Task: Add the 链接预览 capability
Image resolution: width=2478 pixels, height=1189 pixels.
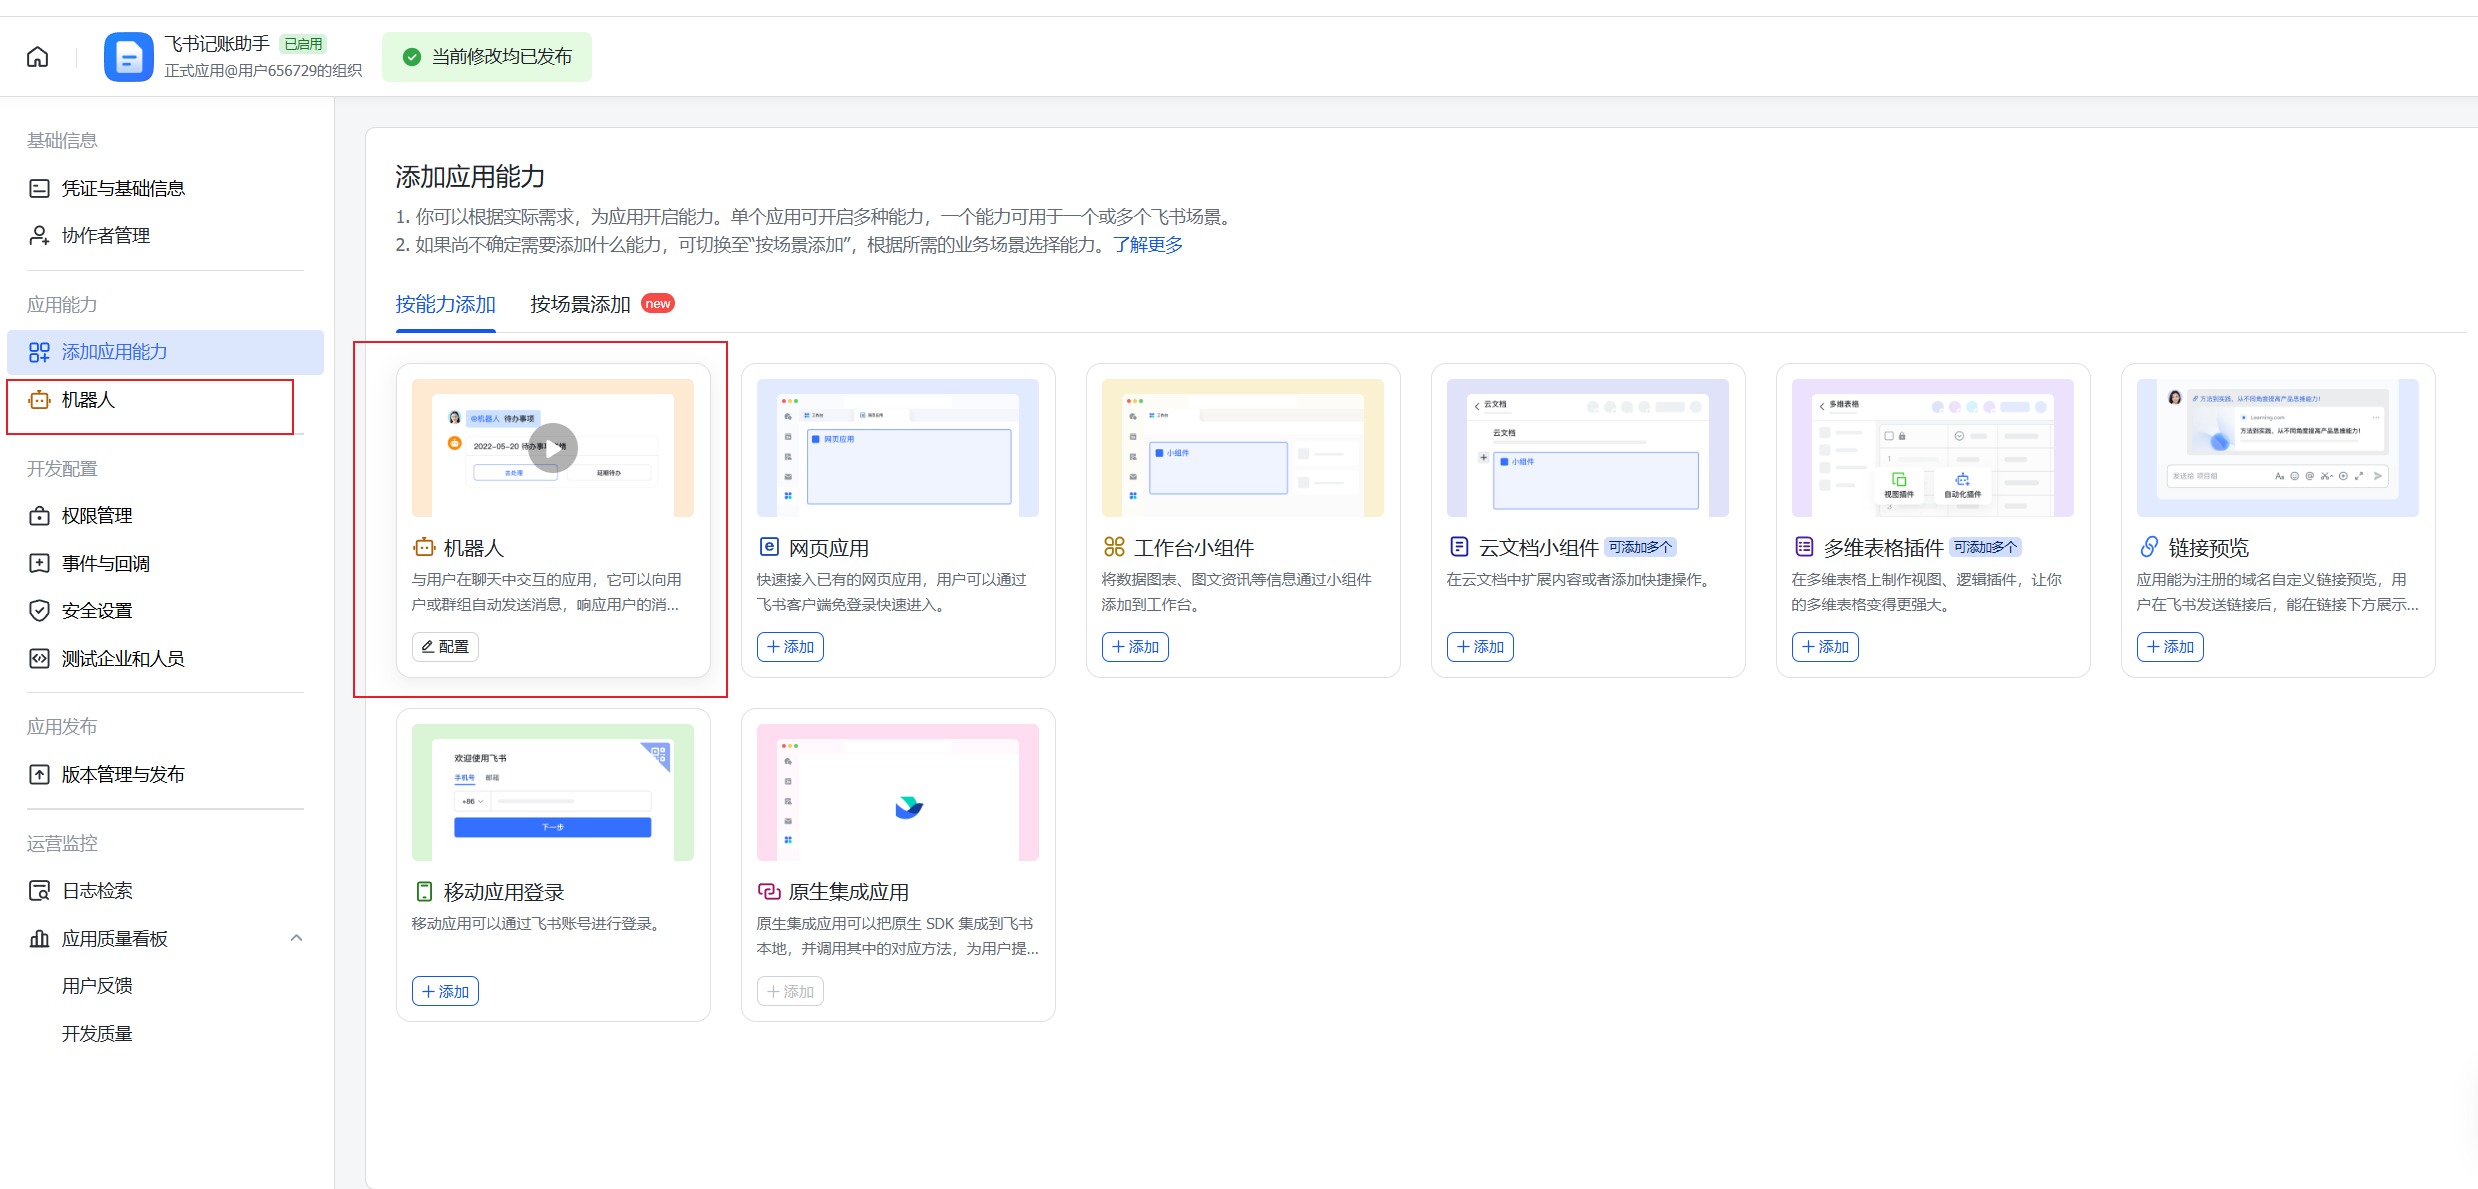Action: tap(2170, 647)
